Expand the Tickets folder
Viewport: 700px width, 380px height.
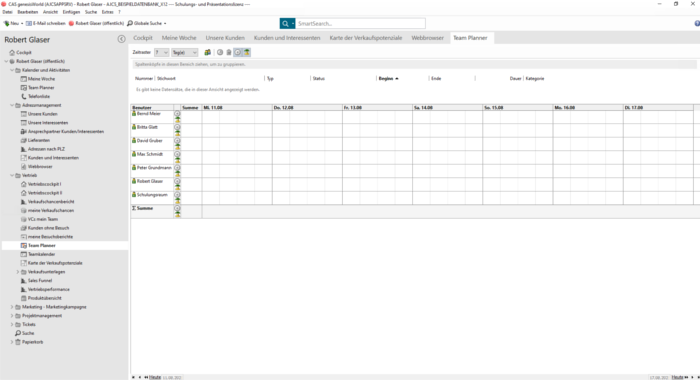pyautogui.click(x=12, y=325)
